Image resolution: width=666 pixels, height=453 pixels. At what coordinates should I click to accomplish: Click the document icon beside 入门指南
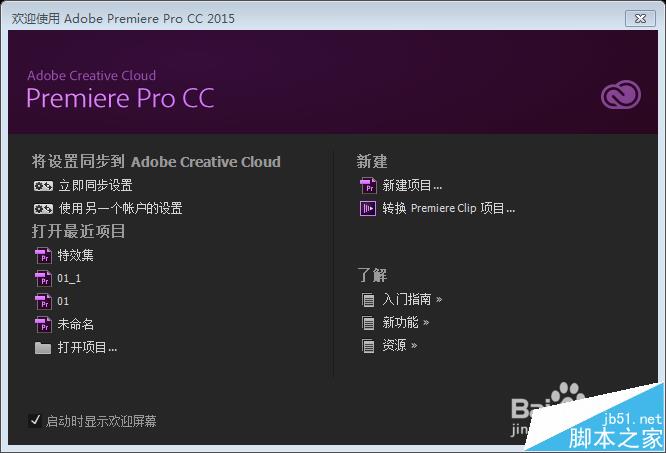[368, 300]
